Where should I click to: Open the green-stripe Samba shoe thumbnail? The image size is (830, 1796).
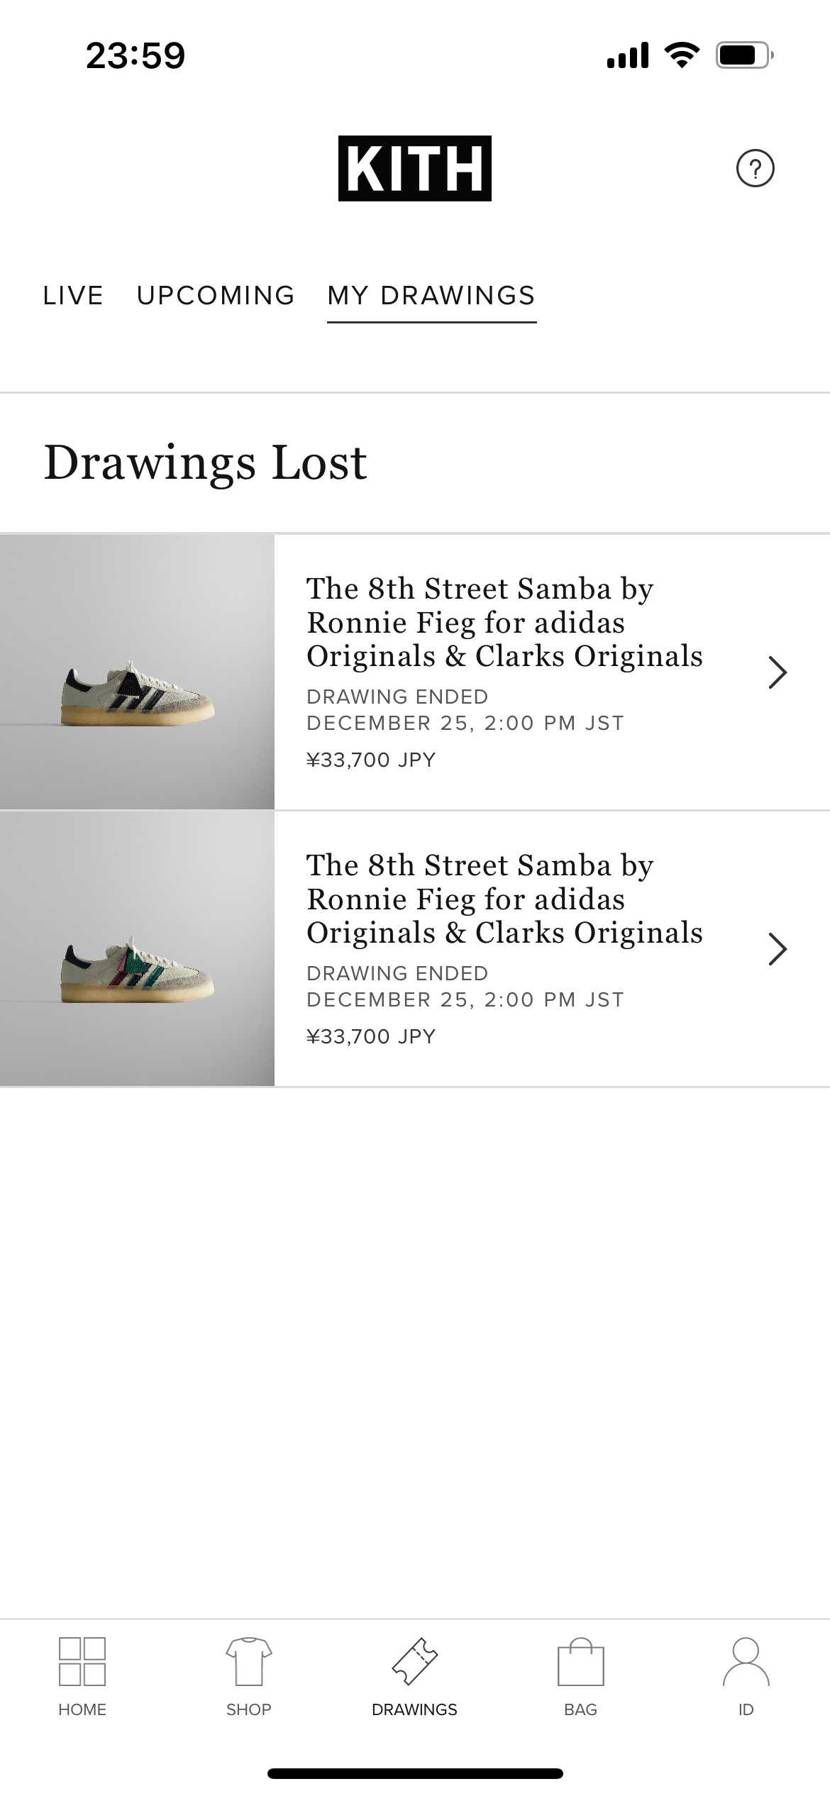(137, 949)
